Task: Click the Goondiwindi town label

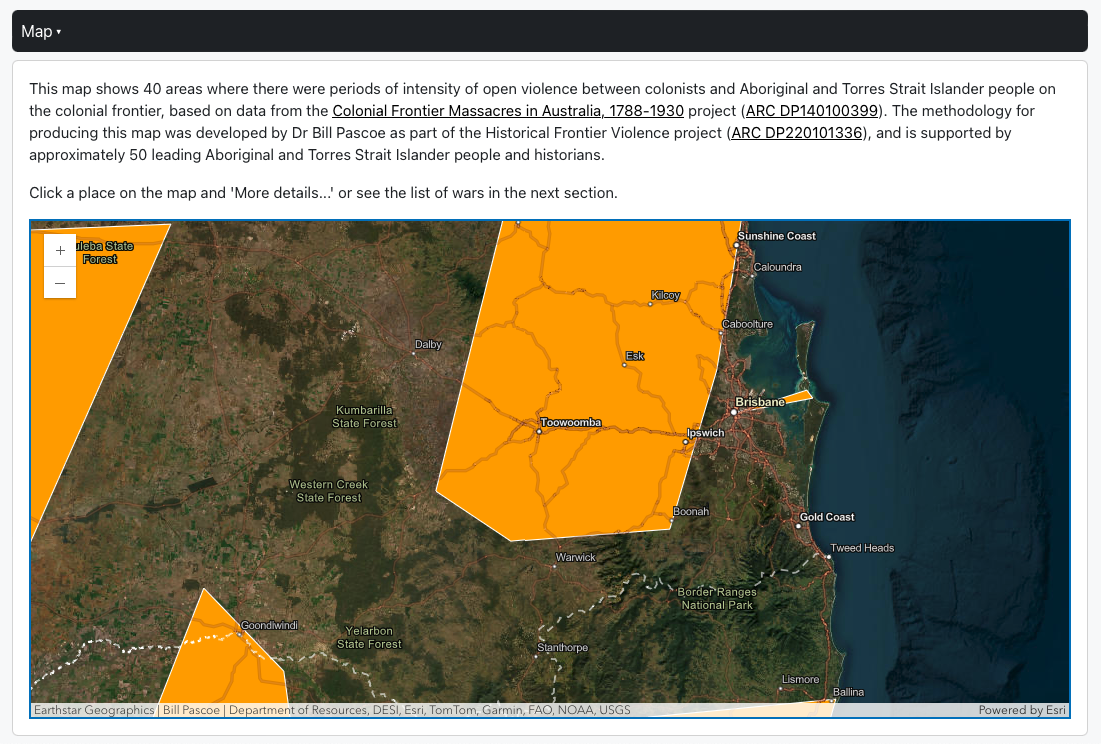Action: click(x=269, y=625)
